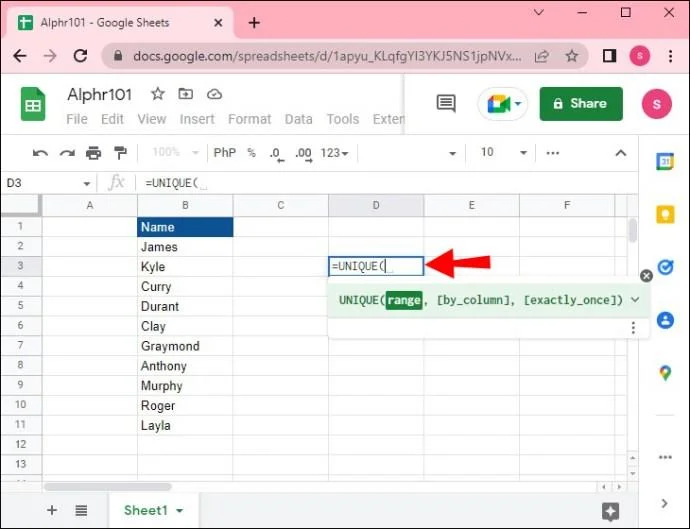Decrease decimal places button
Screen dimensions: 690x529
276,154
